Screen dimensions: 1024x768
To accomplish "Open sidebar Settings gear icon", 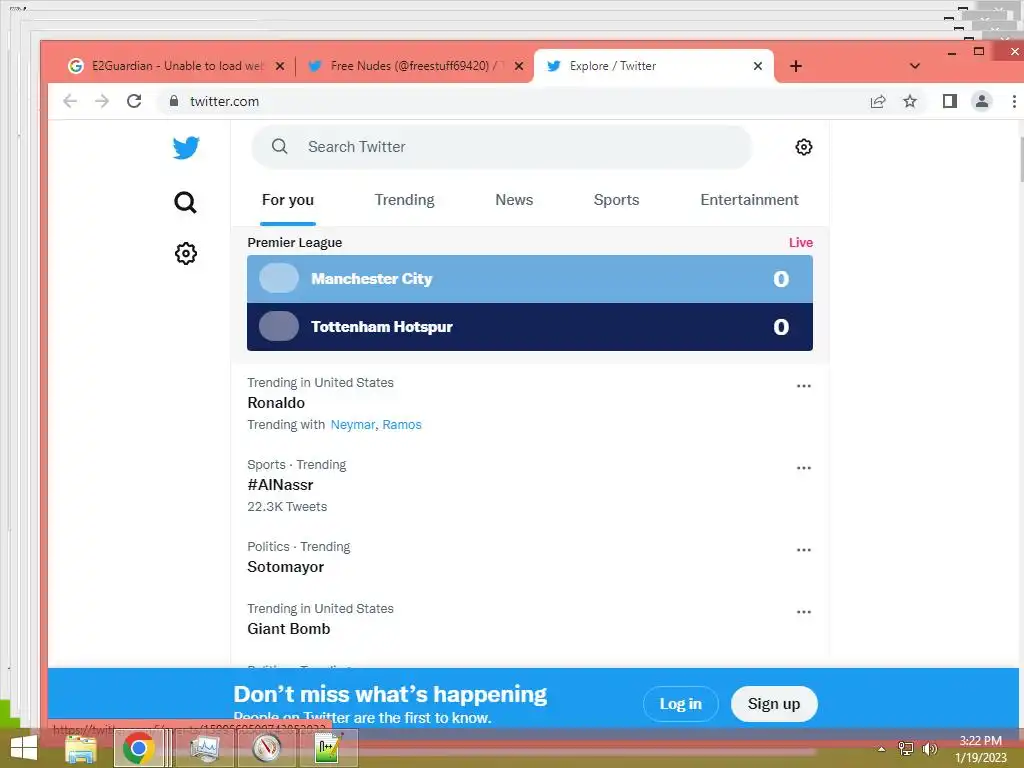I will click(185, 253).
